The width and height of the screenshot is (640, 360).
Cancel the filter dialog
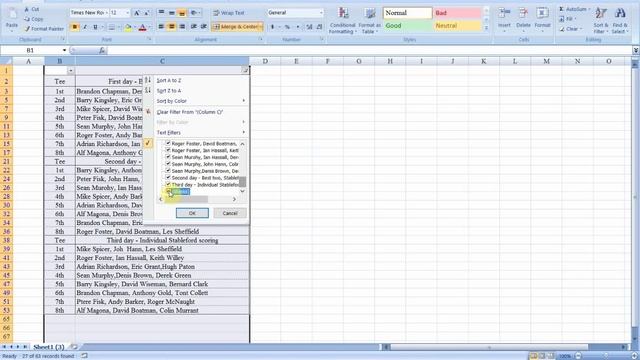230,213
